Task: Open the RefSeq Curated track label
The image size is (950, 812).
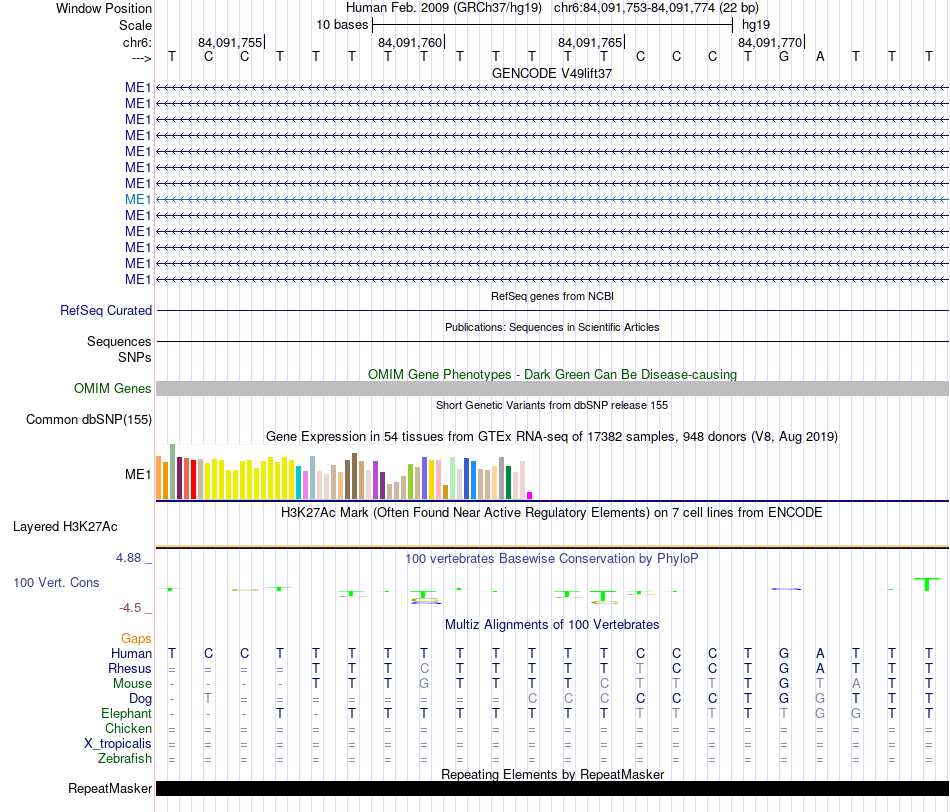Action: [x=105, y=310]
